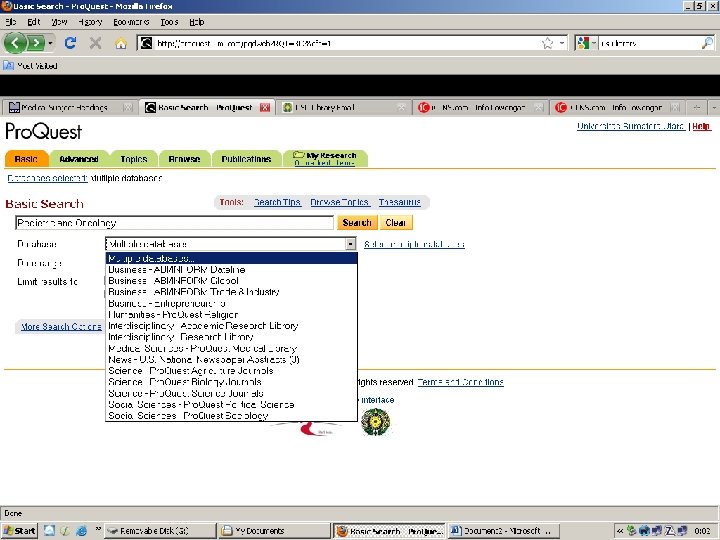Select Interdisciplinary - Research Library option

click(x=231, y=337)
